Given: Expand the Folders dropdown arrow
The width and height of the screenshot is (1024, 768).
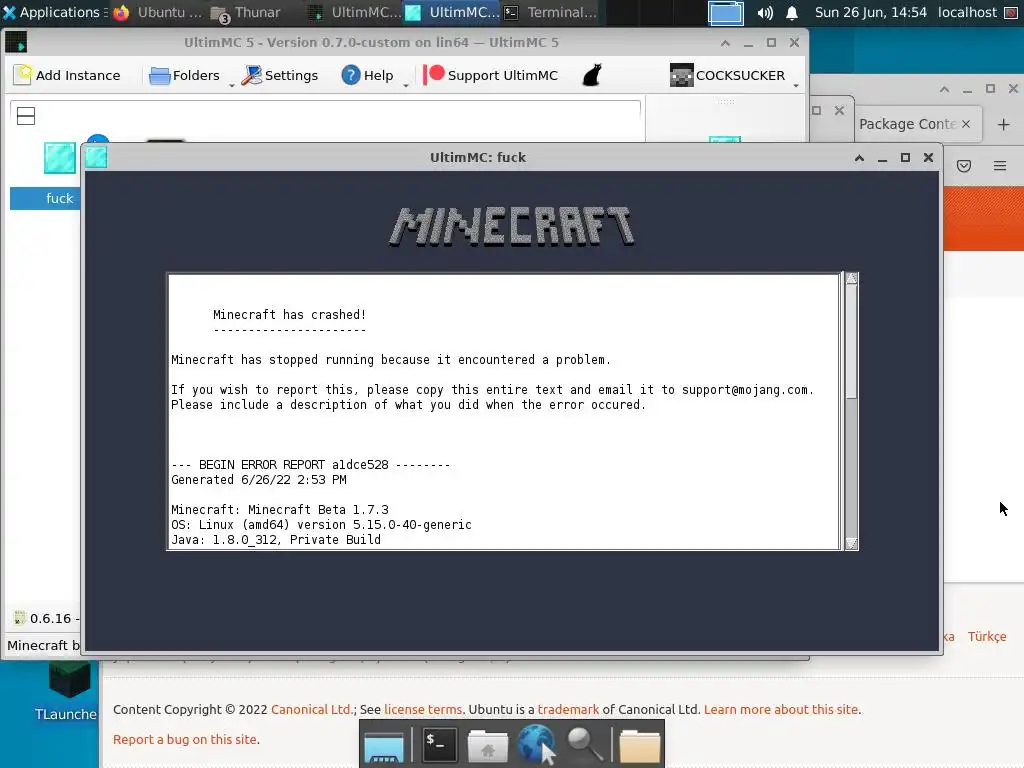Looking at the screenshot, I should pyautogui.click(x=231, y=86).
